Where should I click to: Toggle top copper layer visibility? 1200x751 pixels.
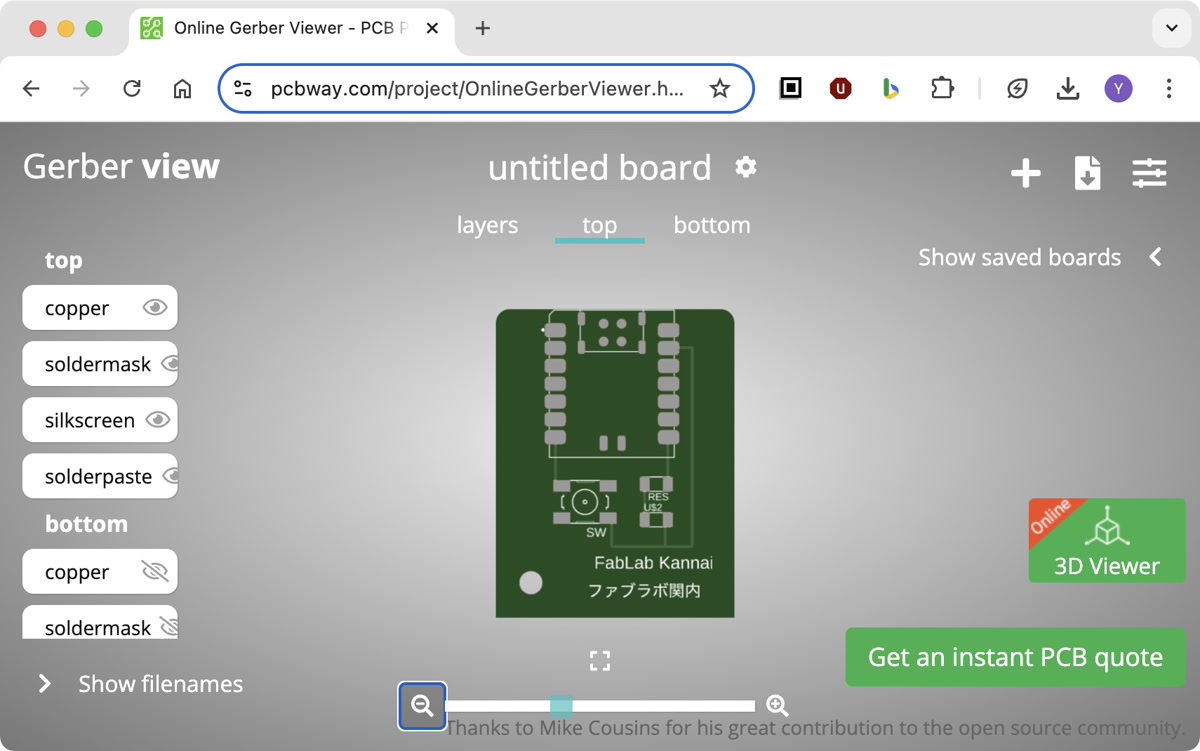click(x=155, y=308)
